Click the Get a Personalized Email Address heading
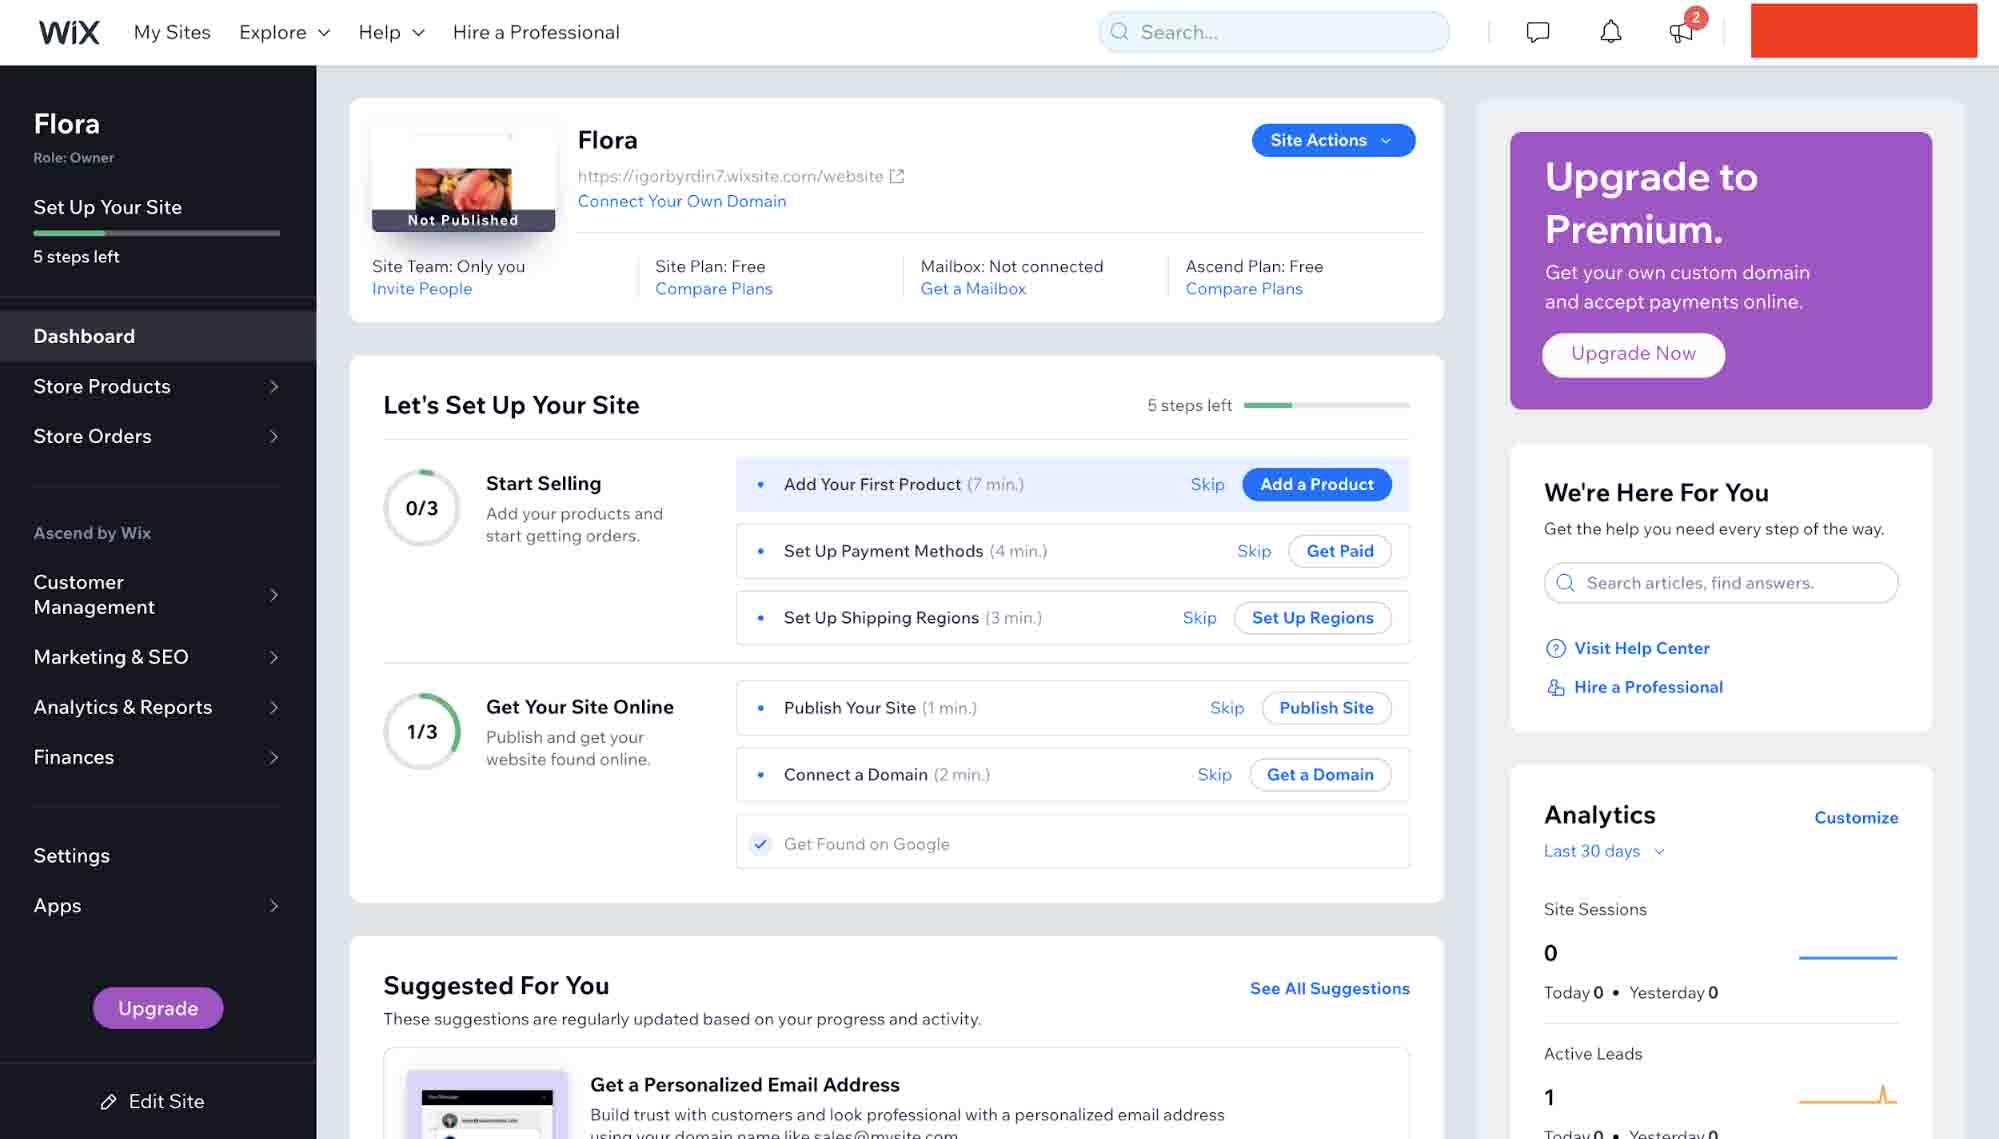This screenshot has height=1139, width=1999. [x=744, y=1085]
